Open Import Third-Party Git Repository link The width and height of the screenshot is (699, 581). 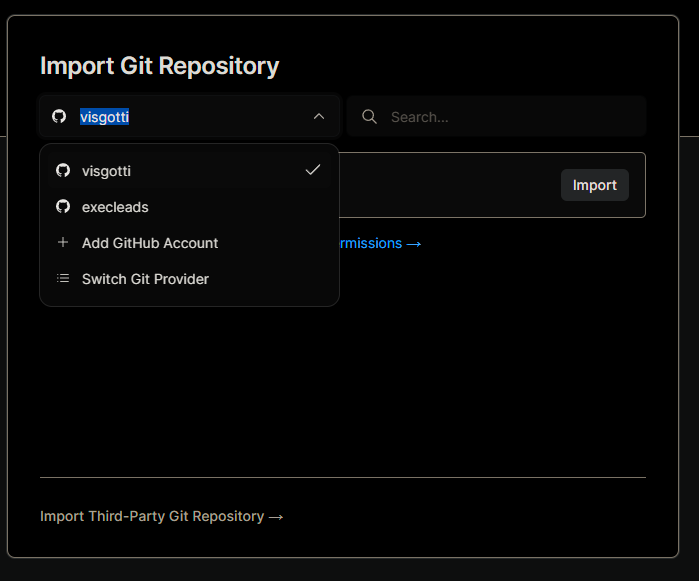[161, 516]
